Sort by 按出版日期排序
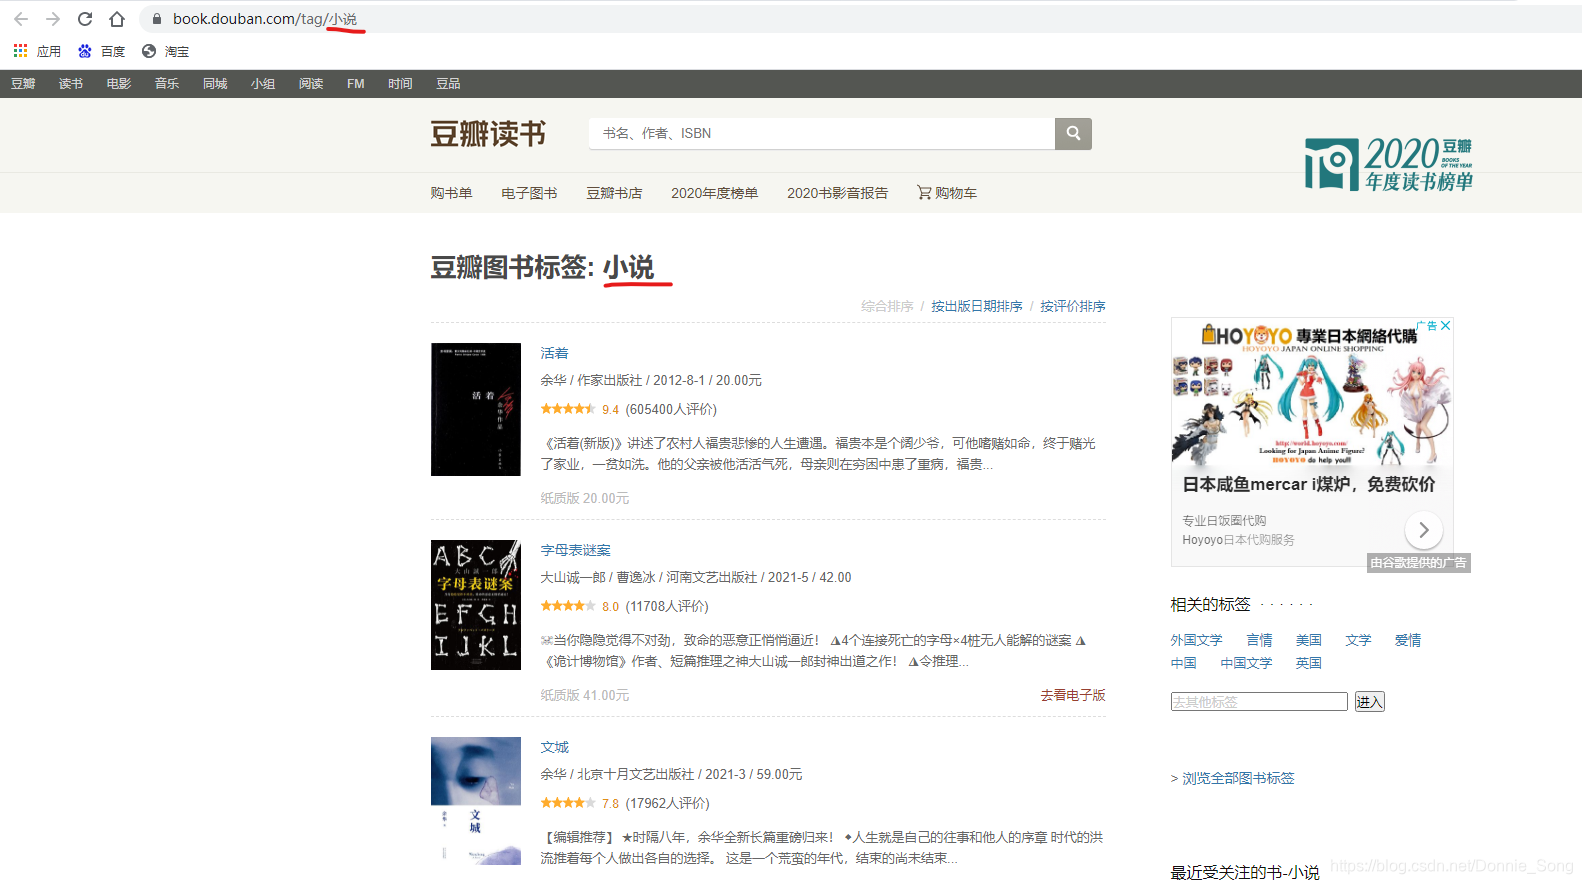 [x=977, y=306]
